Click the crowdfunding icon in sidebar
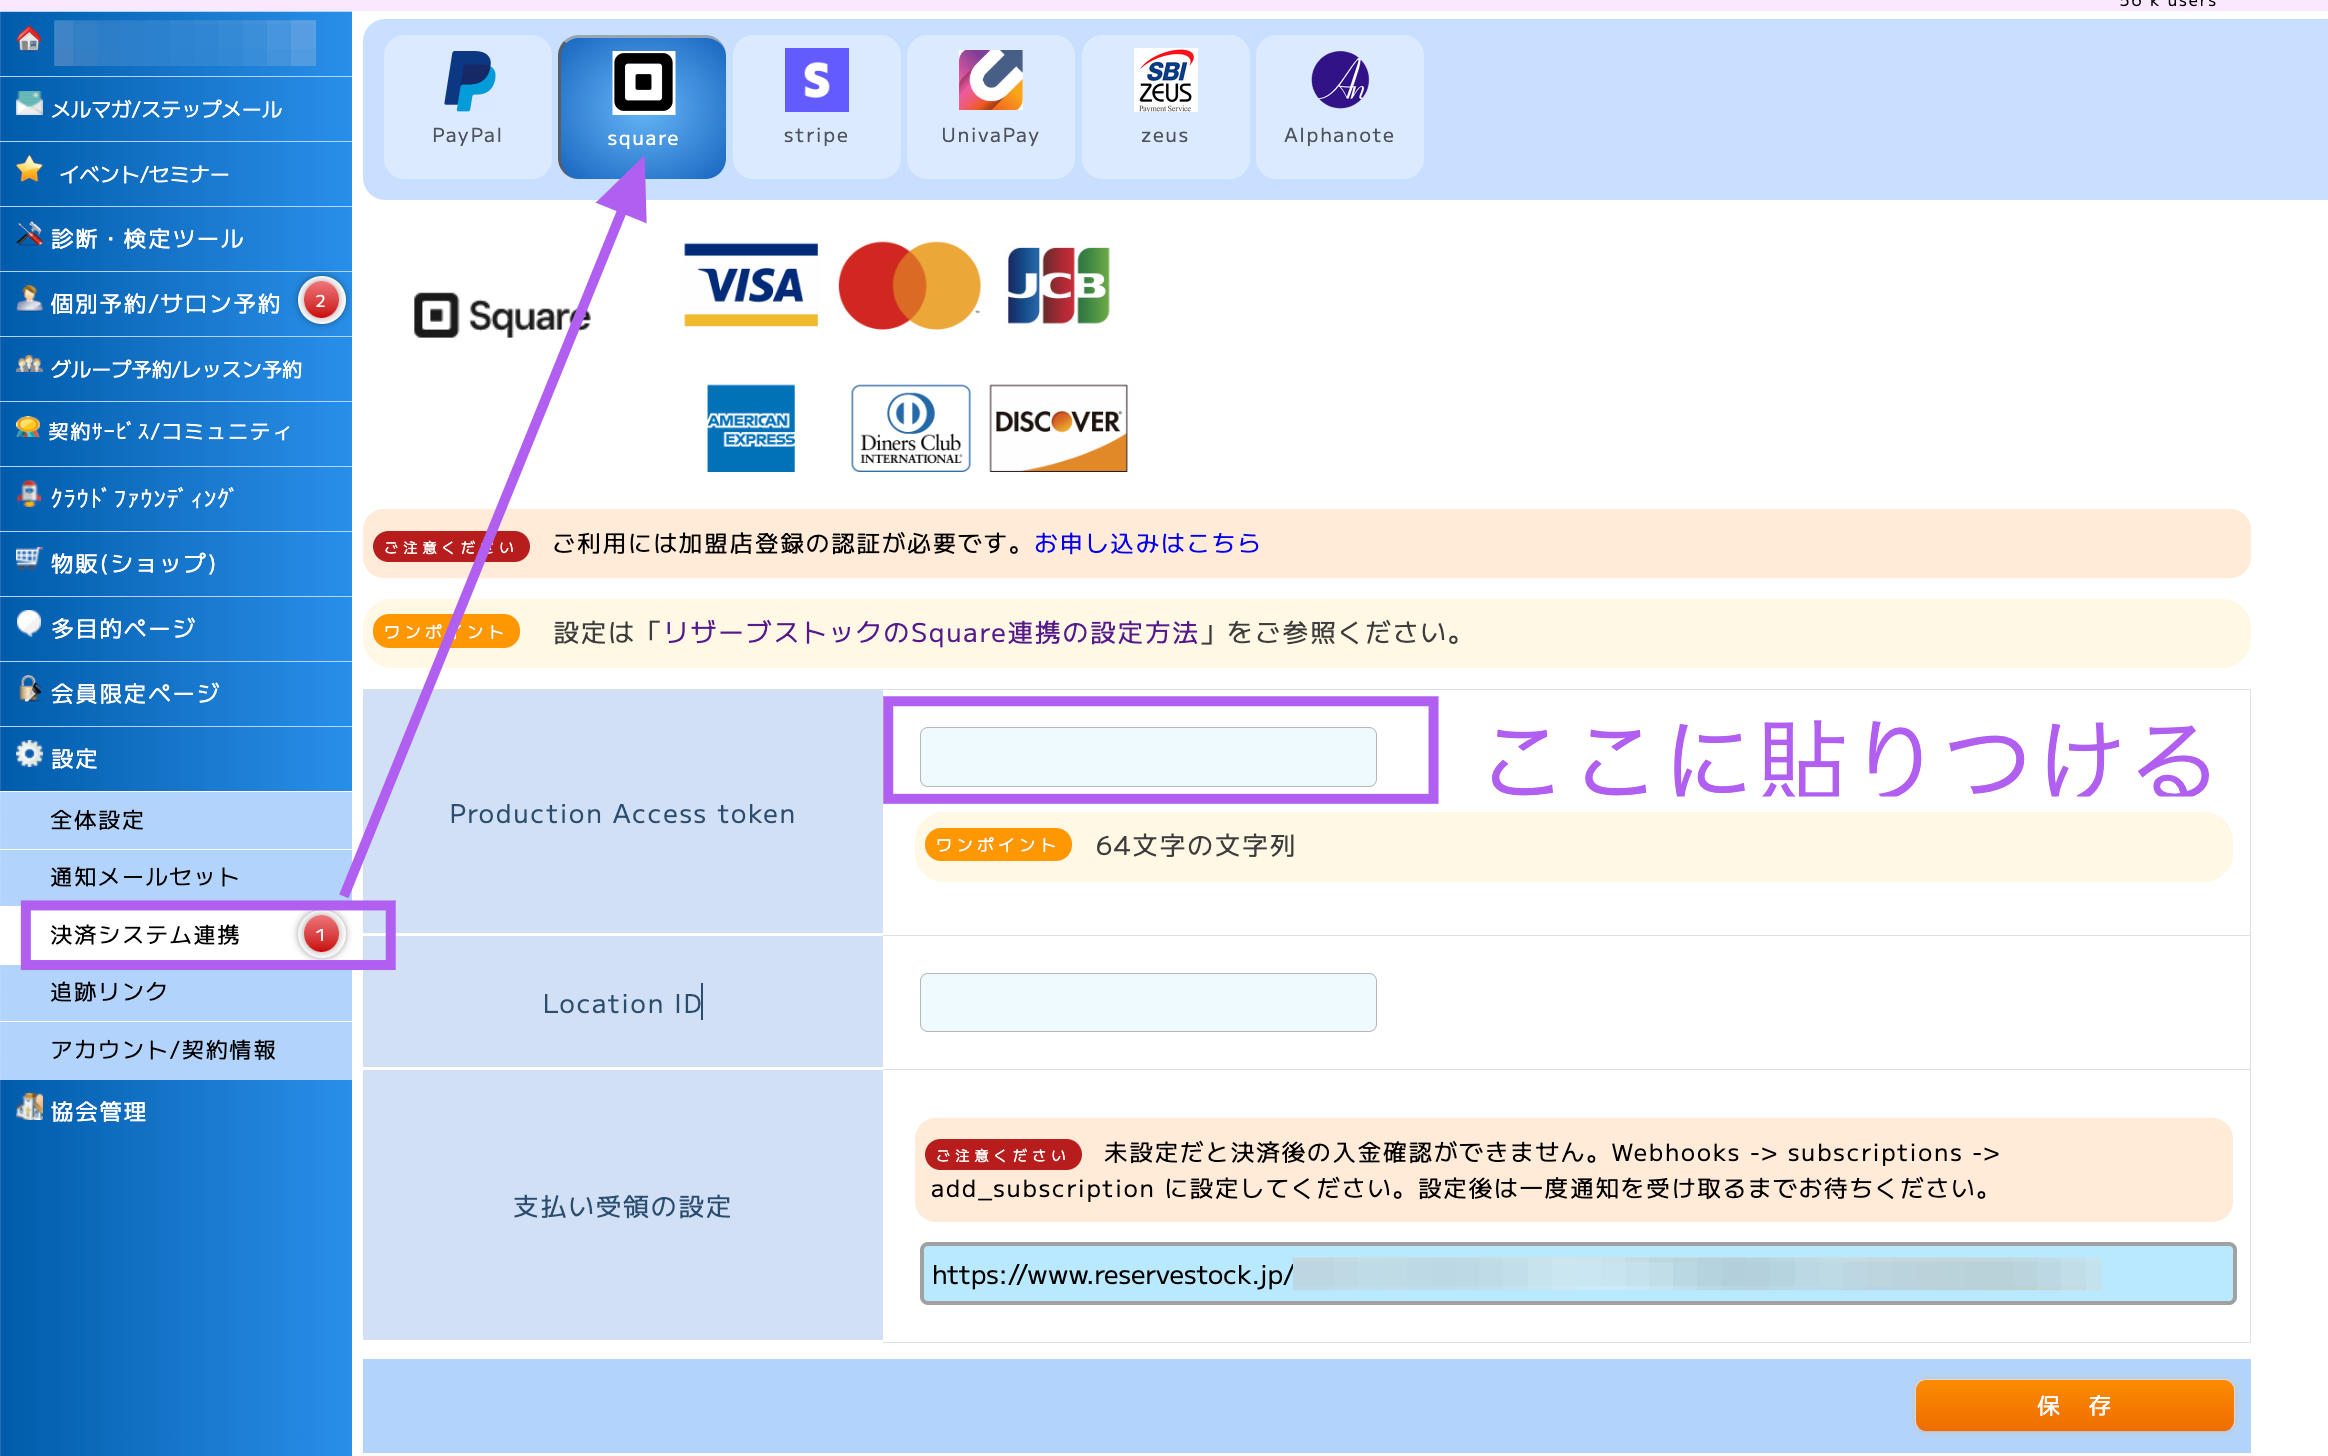The image size is (2328, 1456). pos(29,494)
